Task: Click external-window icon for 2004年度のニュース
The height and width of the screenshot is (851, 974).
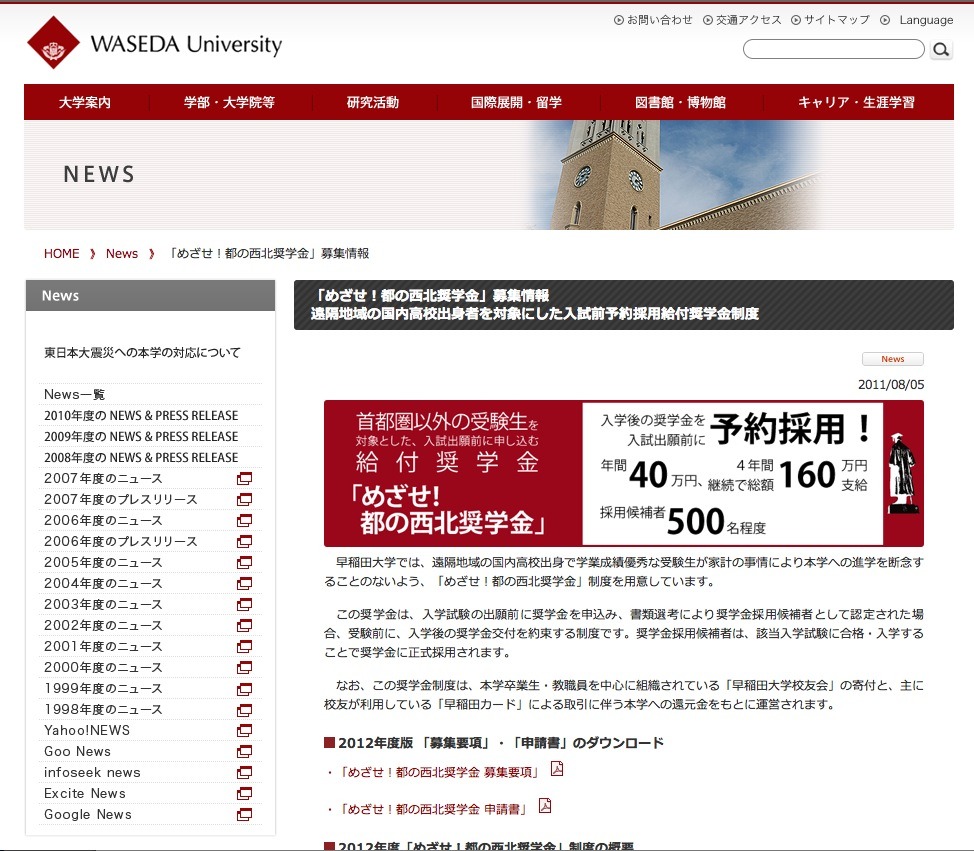Action: click(x=245, y=583)
